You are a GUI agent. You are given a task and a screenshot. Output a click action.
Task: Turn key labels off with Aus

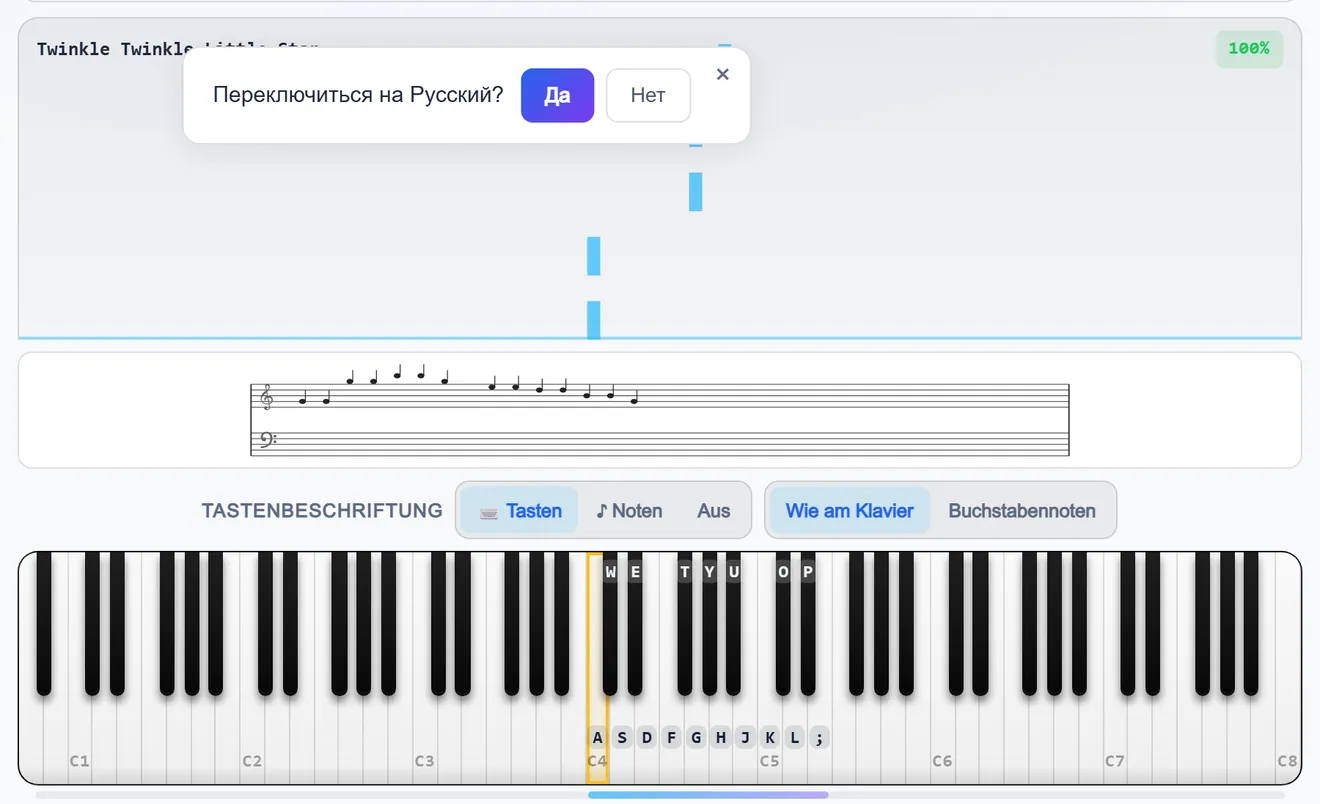[x=714, y=510]
